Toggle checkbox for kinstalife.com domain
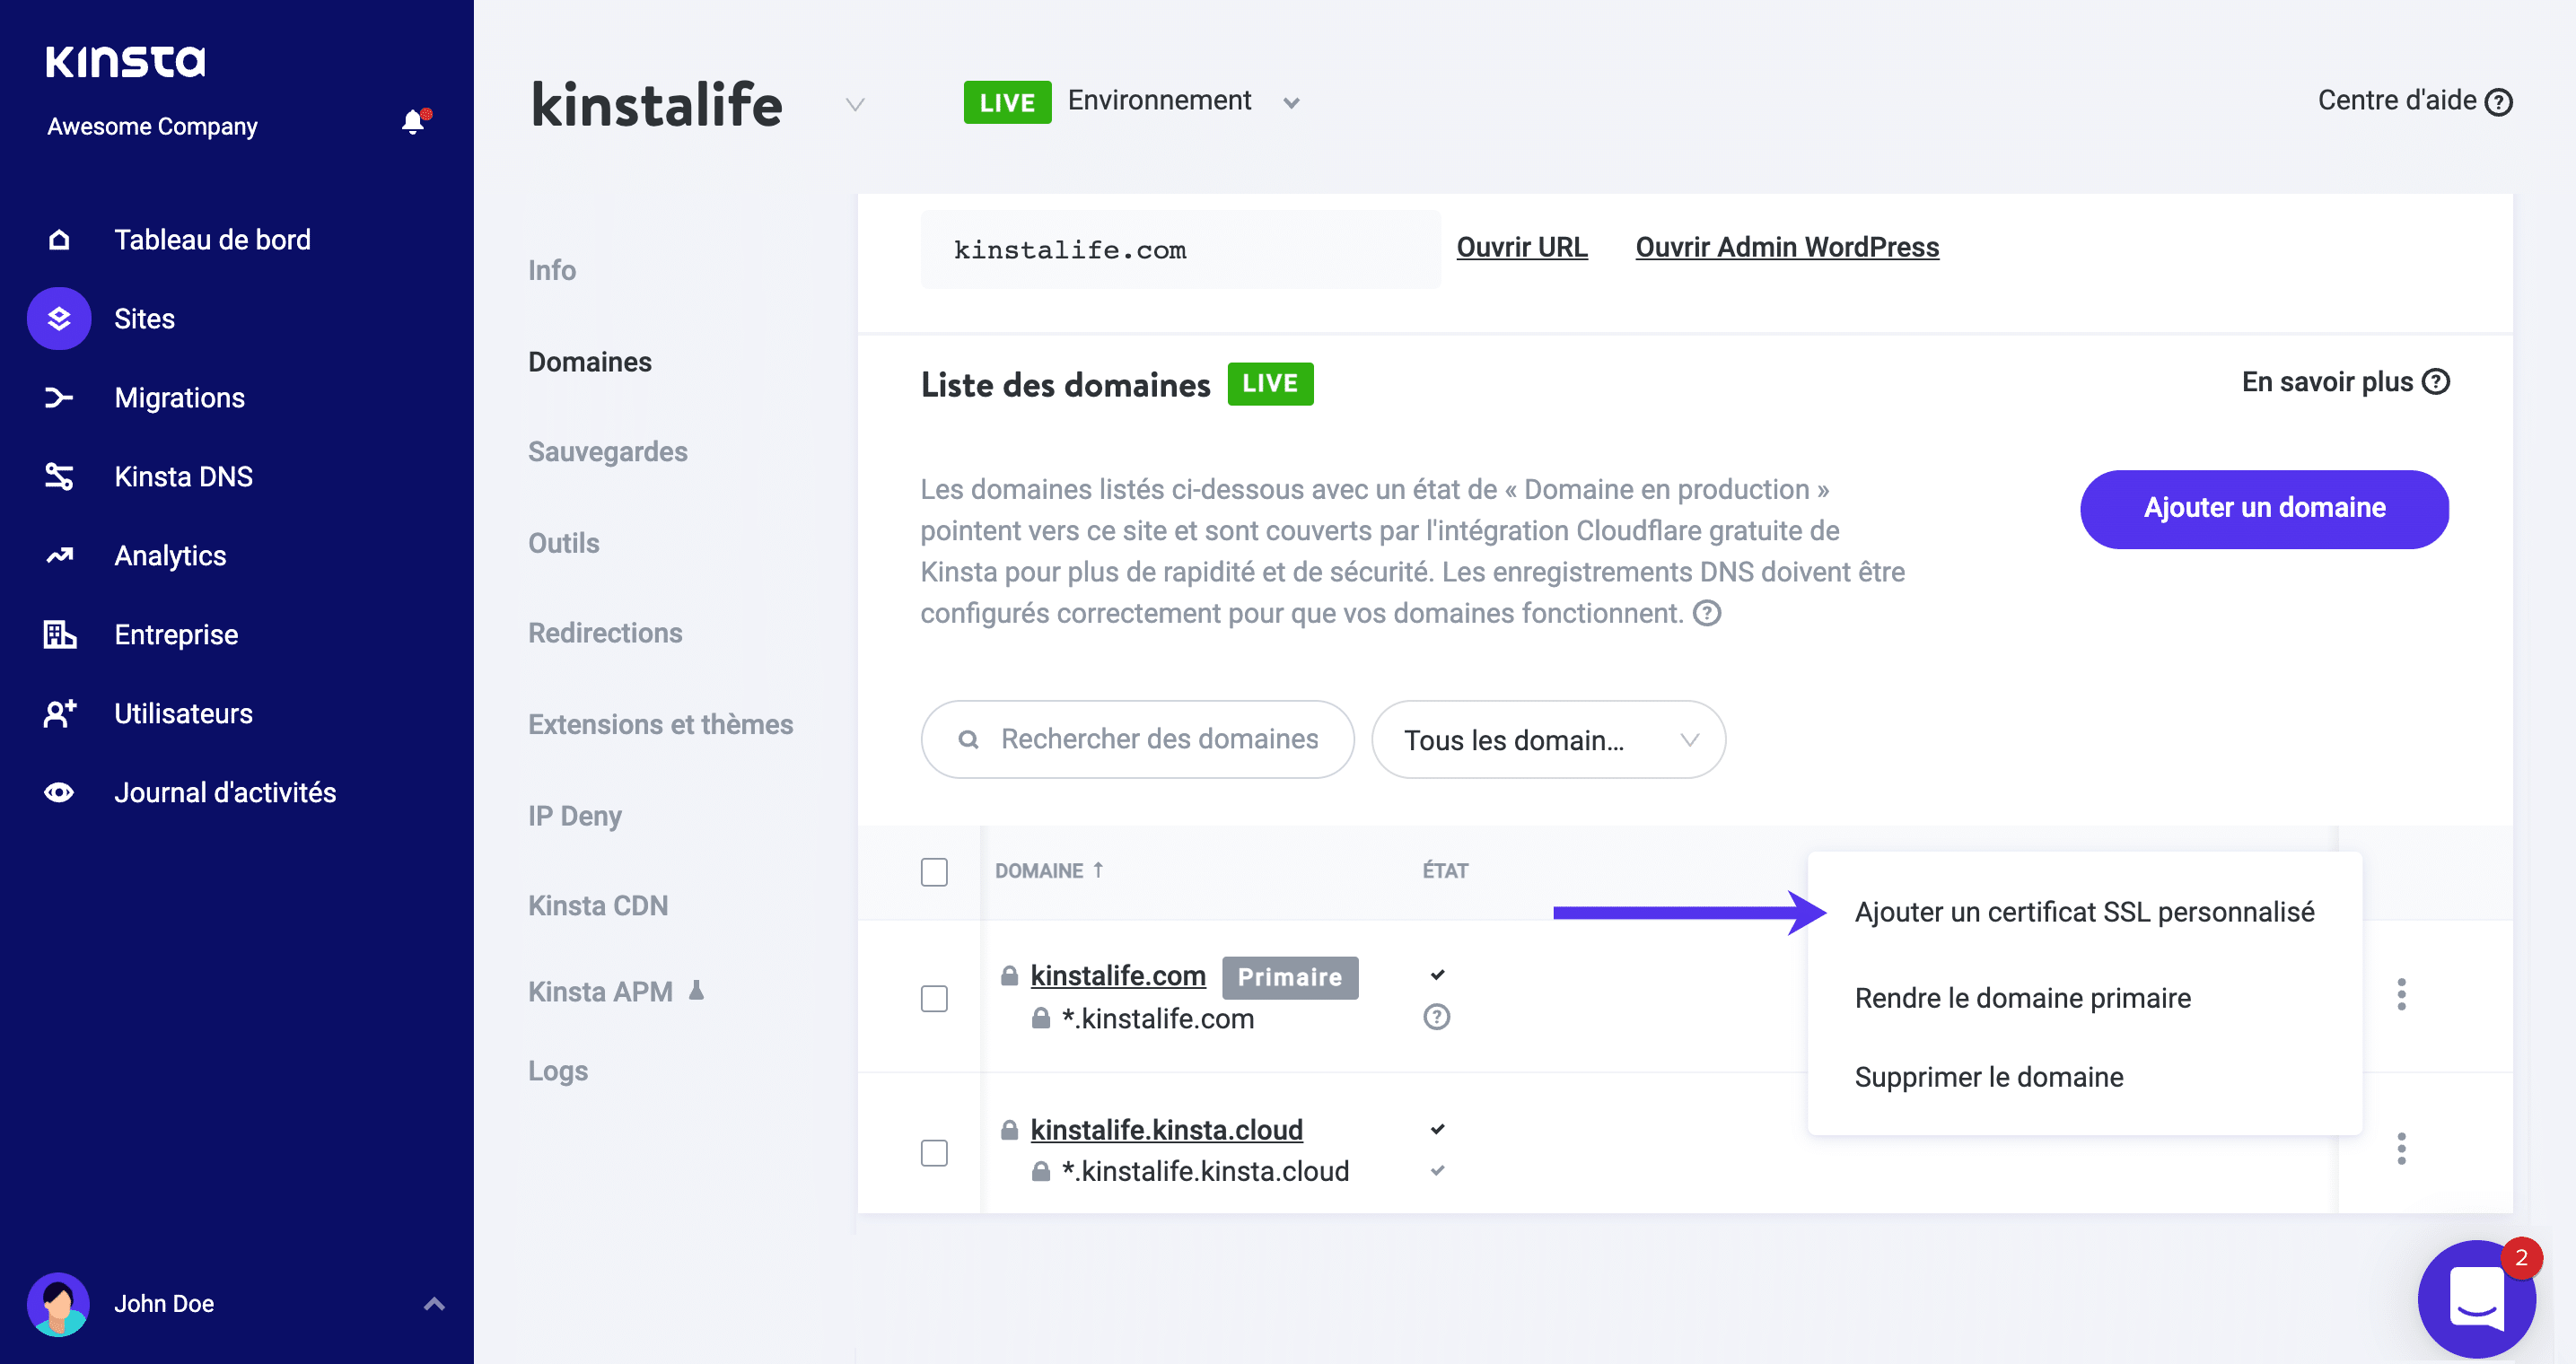2576x1364 pixels. pyautogui.click(x=935, y=996)
